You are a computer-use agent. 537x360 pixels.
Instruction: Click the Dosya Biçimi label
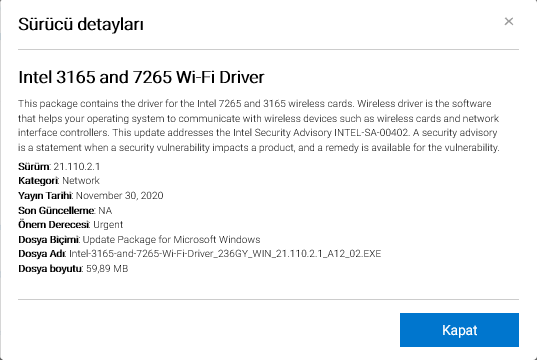coord(49,239)
